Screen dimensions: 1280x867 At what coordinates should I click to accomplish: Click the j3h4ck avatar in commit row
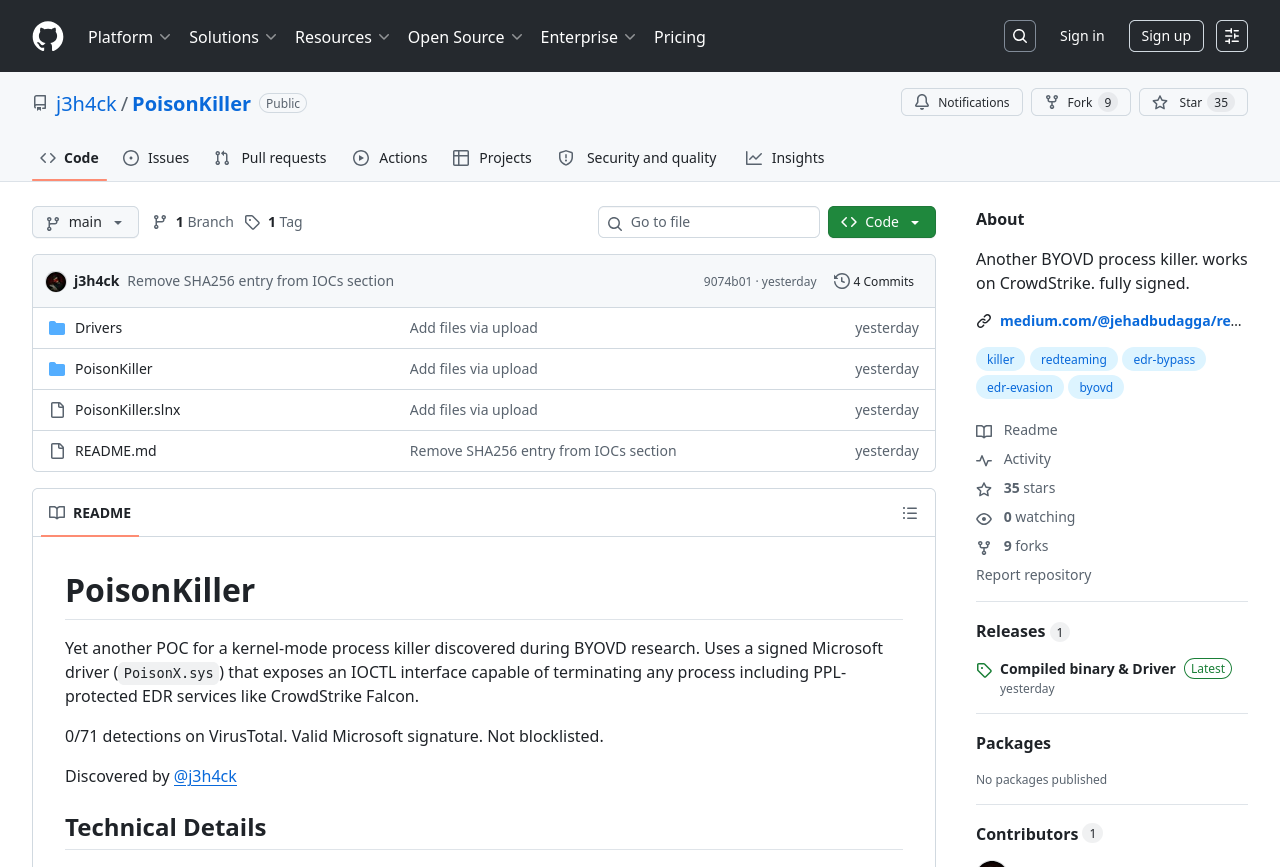tap(56, 281)
